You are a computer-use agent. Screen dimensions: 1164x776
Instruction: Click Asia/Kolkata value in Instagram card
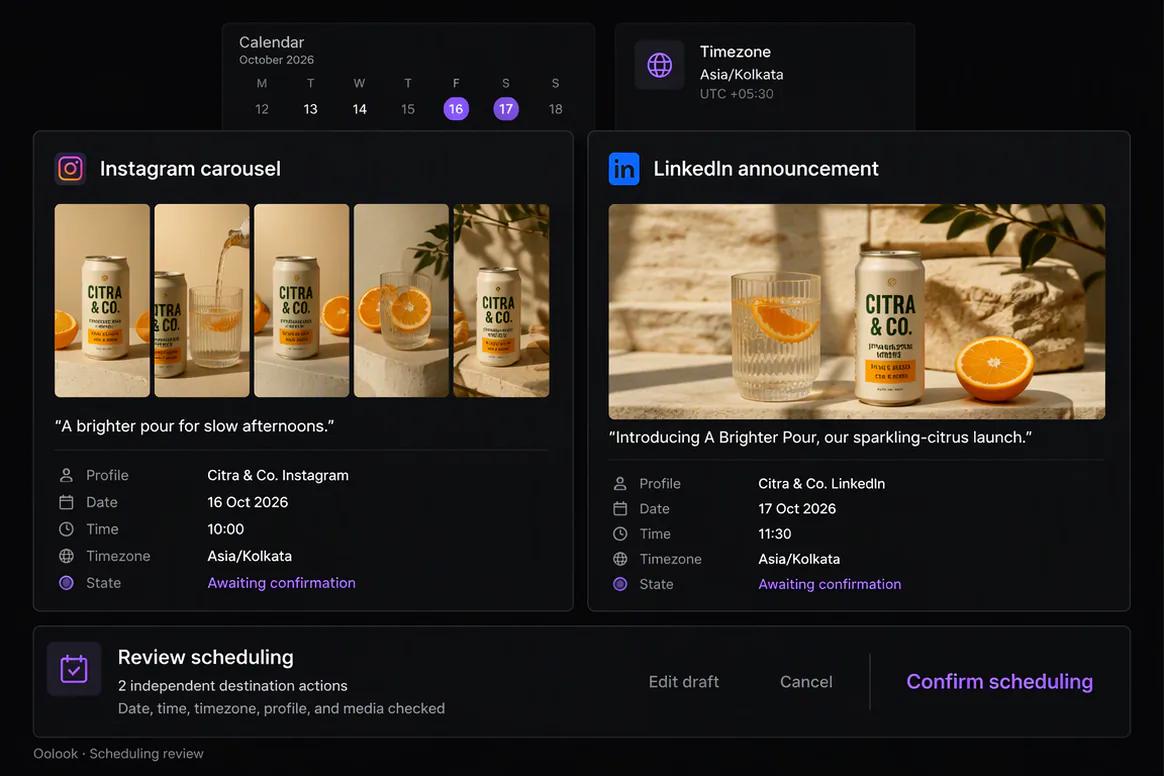249,556
